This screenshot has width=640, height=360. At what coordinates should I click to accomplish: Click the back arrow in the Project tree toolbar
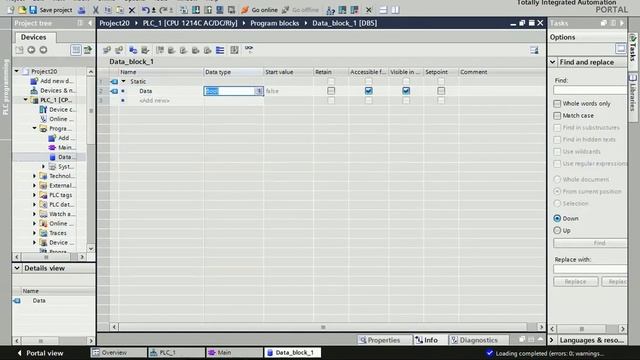[31, 50]
